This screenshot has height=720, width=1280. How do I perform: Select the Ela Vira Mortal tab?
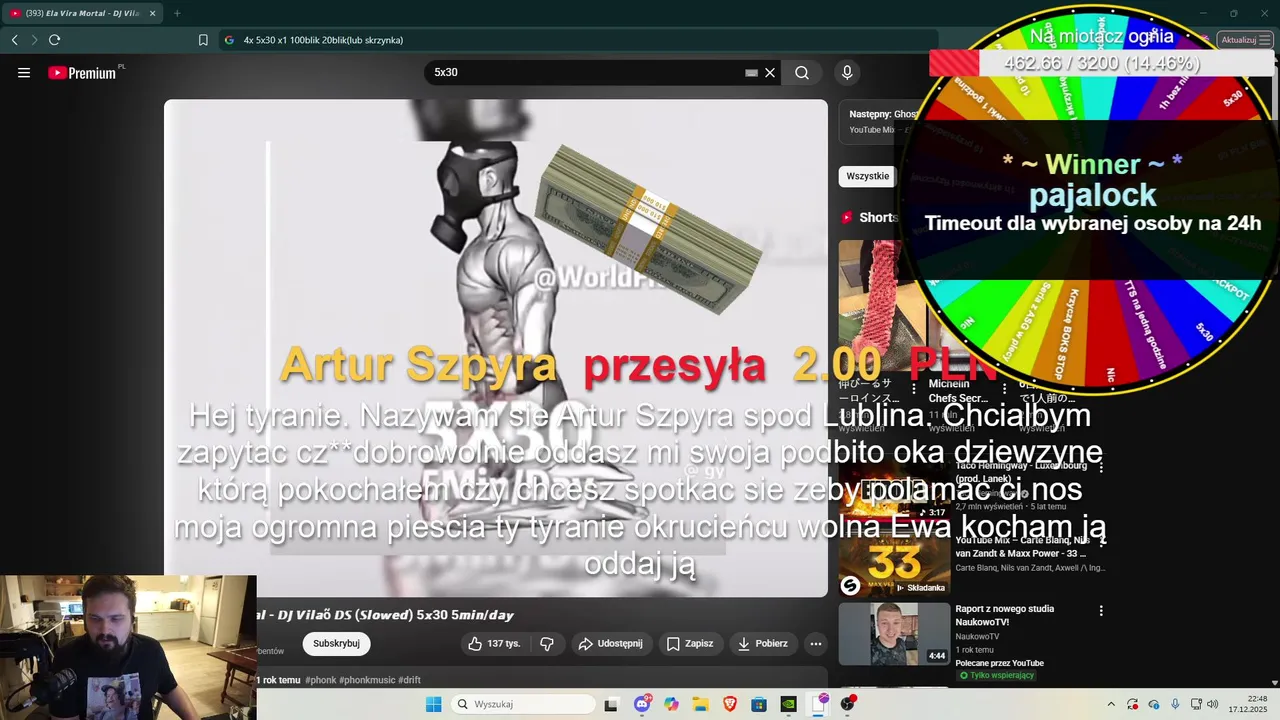82,13
